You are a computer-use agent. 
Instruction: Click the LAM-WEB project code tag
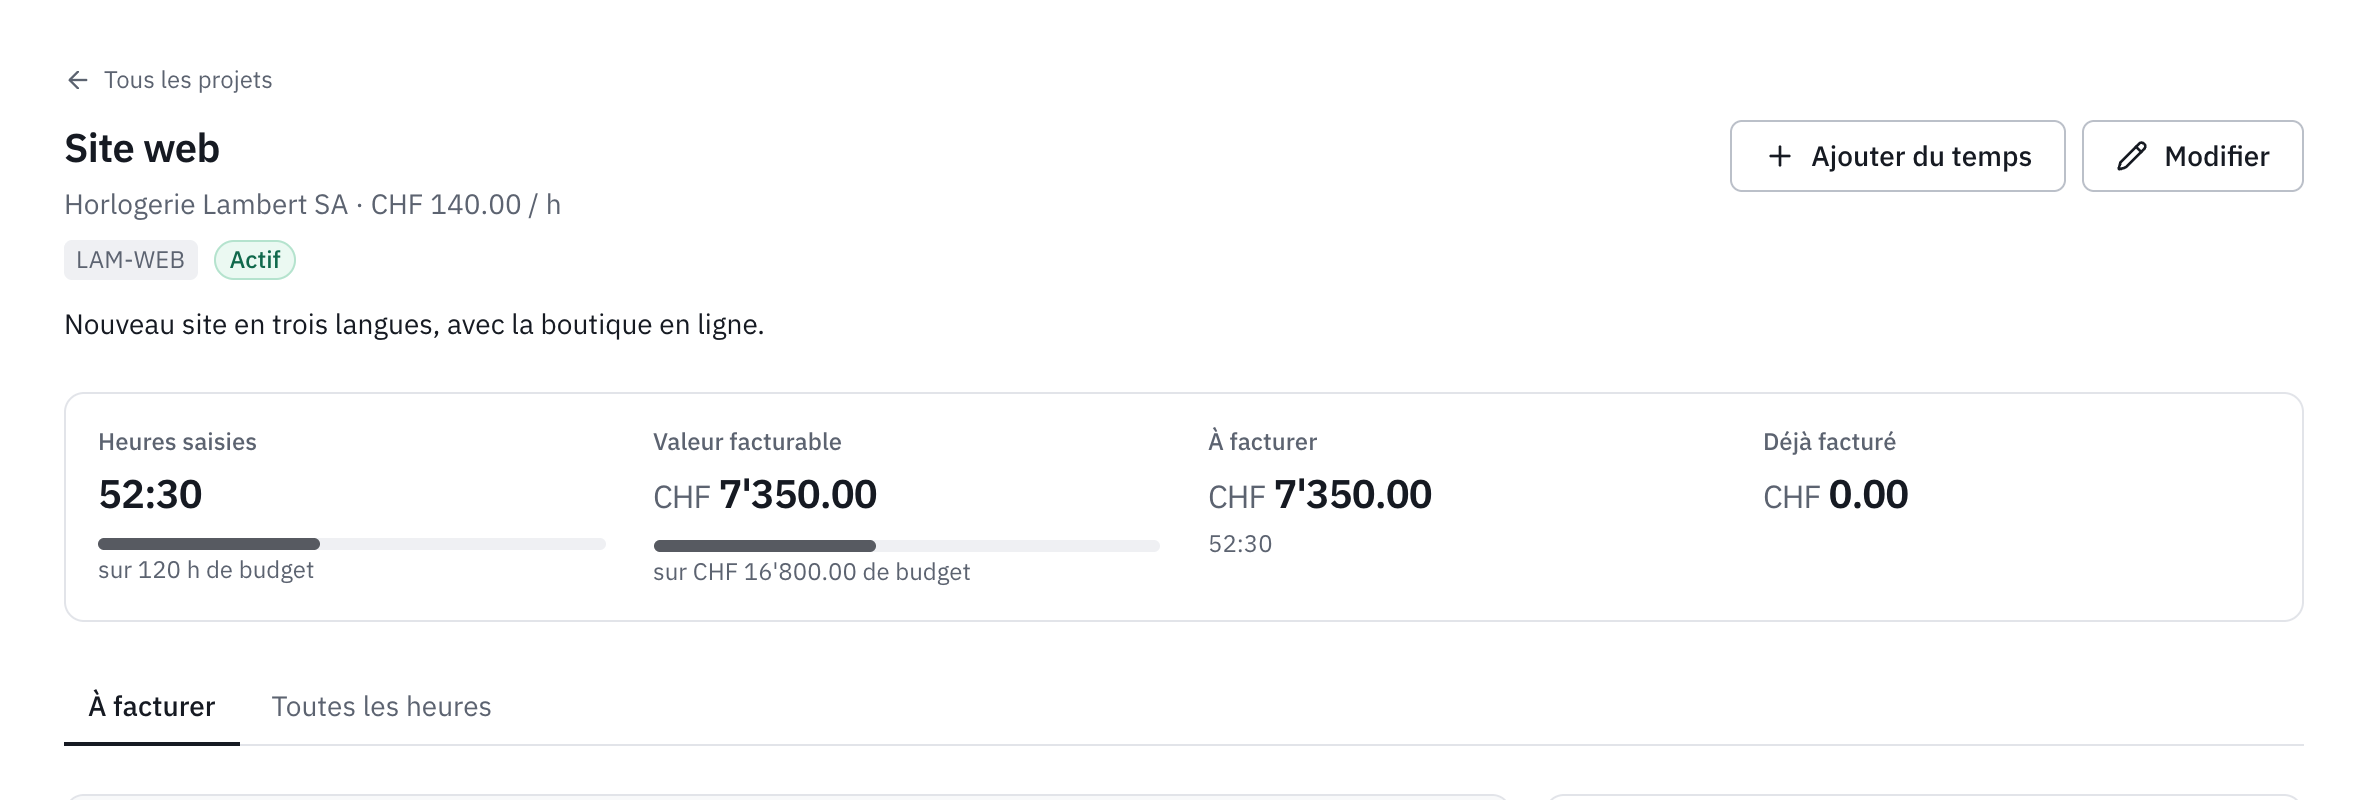(131, 260)
